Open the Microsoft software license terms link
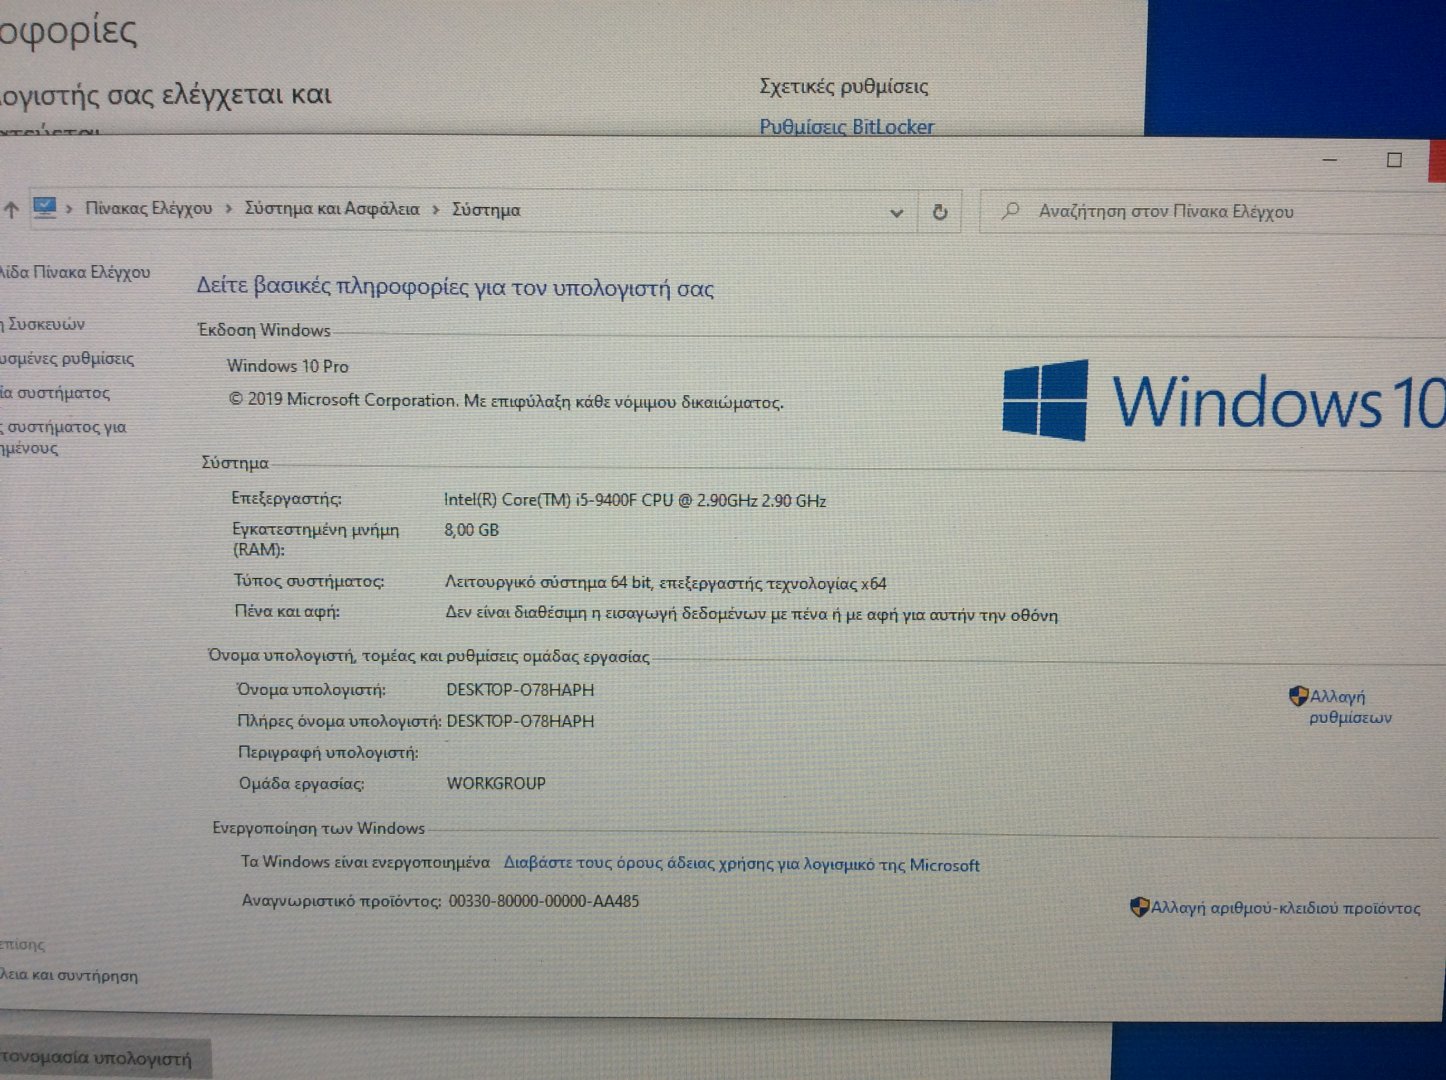Image resolution: width=1446 pixels, height=1080 pixels. click(741, 865)
